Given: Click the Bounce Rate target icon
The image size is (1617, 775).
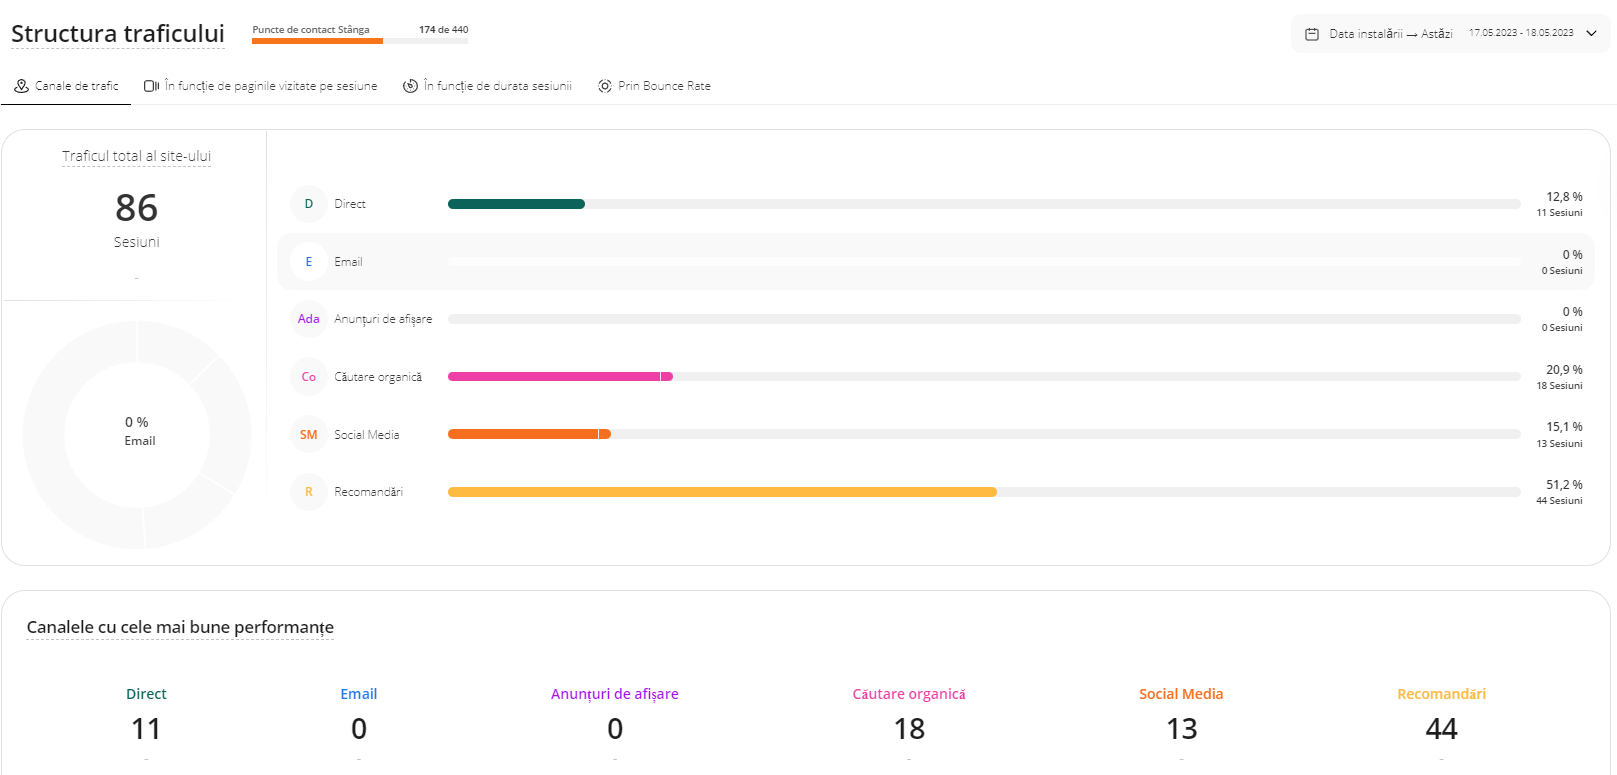Looking at the screenshot, I should coord(605,86).
